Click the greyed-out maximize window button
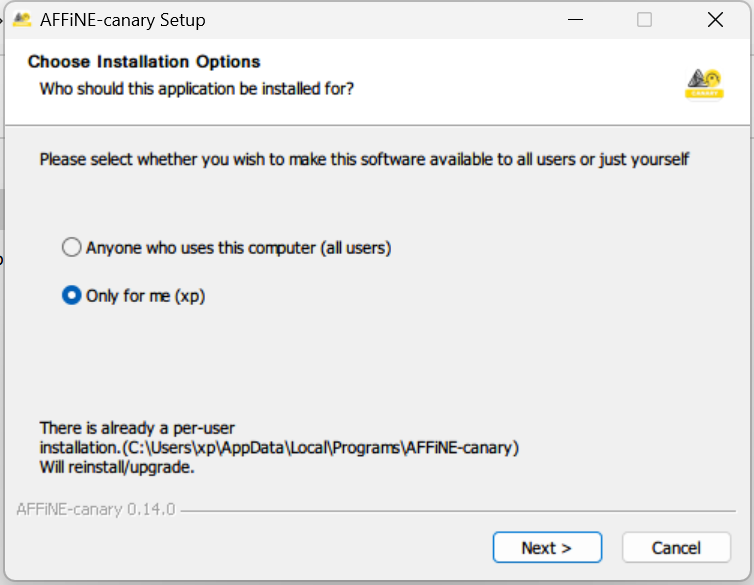This screenshot has width=754, height=585. pos(644,20)
